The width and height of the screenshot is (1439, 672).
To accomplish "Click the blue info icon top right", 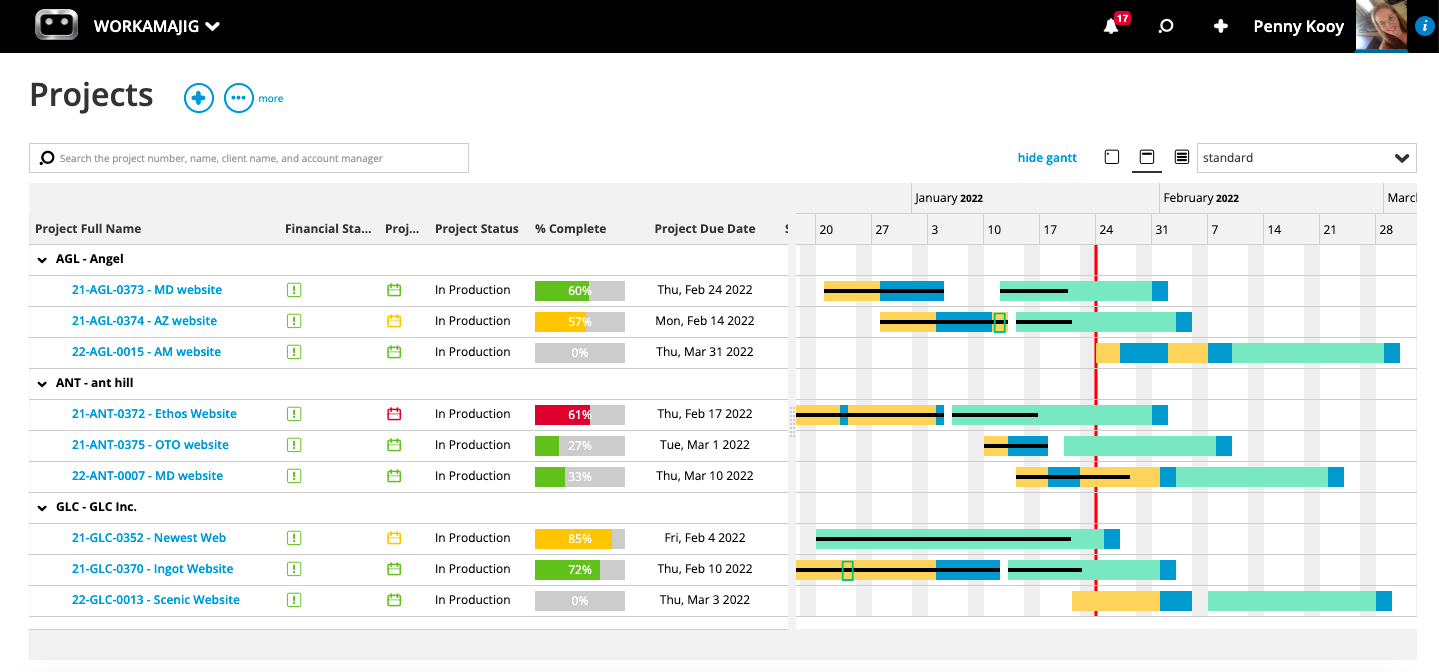I will pos(1424,25).
